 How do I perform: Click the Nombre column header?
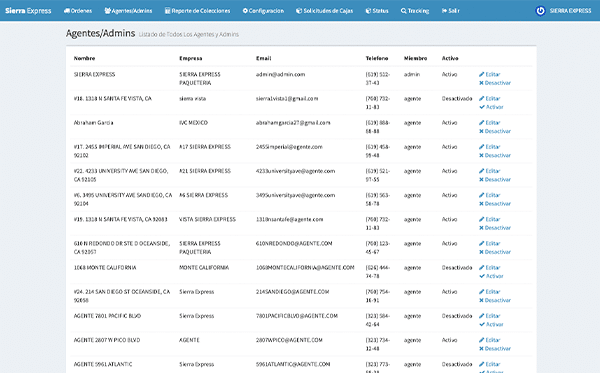click(x=84, y=58)
